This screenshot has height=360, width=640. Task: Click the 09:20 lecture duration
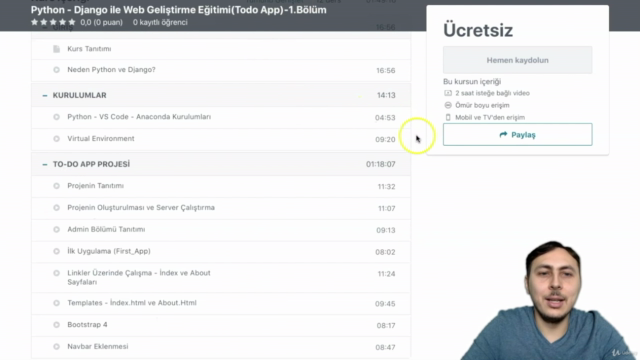click(385, 140)
